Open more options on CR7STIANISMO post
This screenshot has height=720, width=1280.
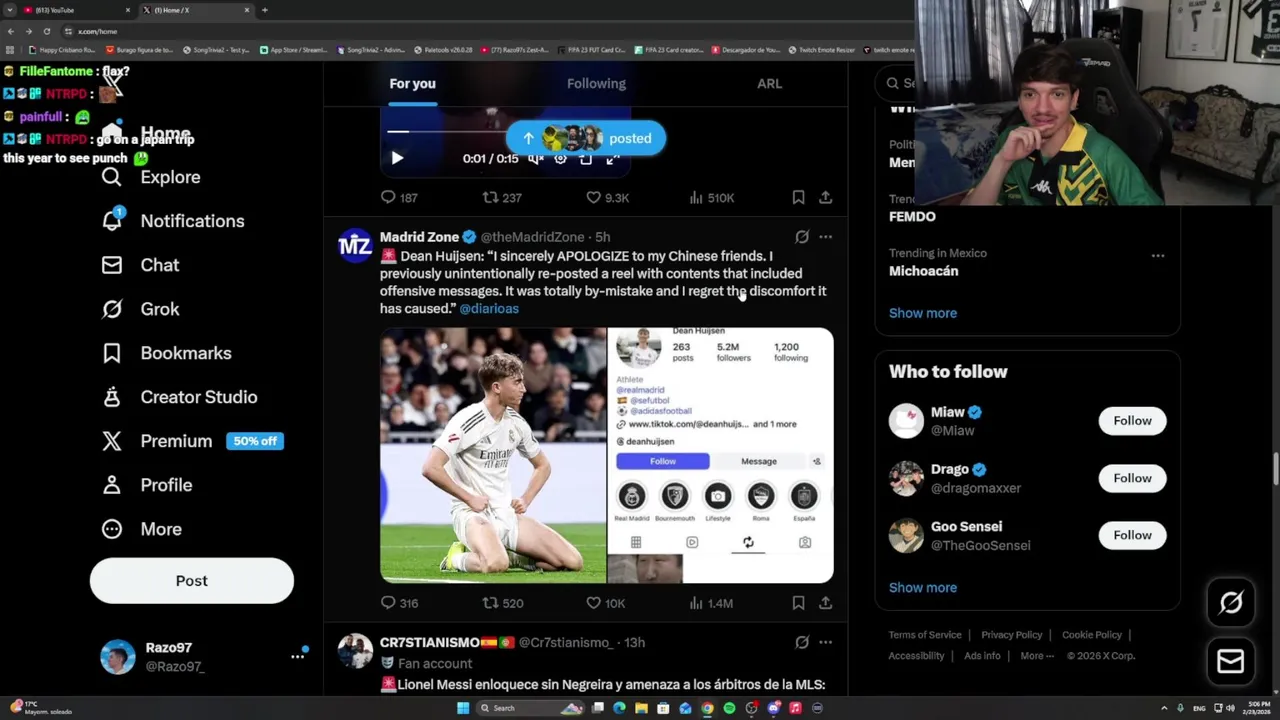(x=826, y=642)
